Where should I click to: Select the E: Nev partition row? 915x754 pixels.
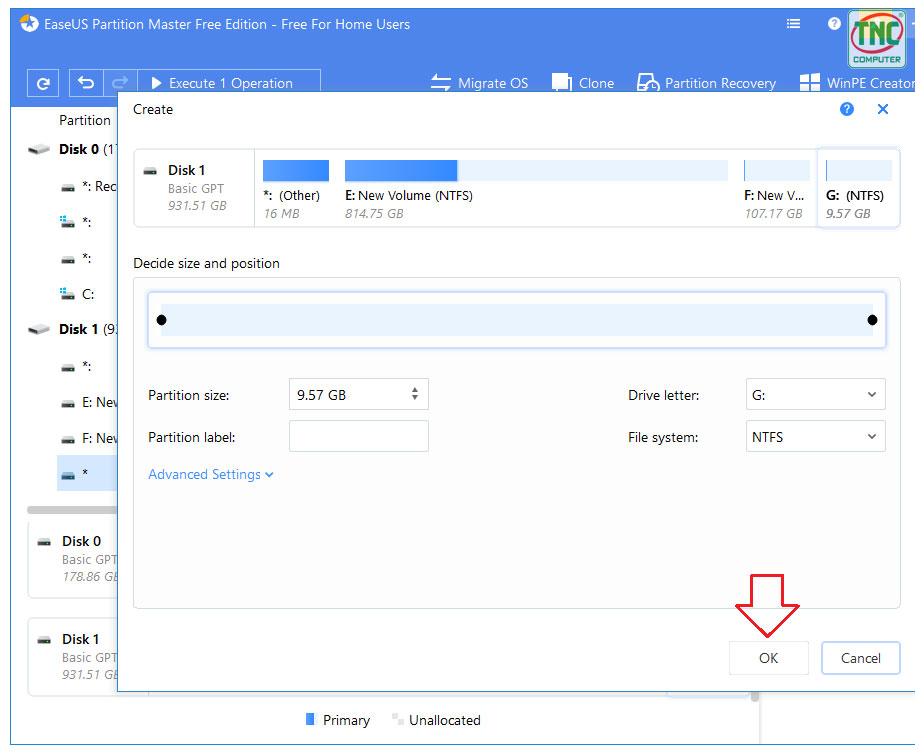pyautogui.click(x=89, y=403)
